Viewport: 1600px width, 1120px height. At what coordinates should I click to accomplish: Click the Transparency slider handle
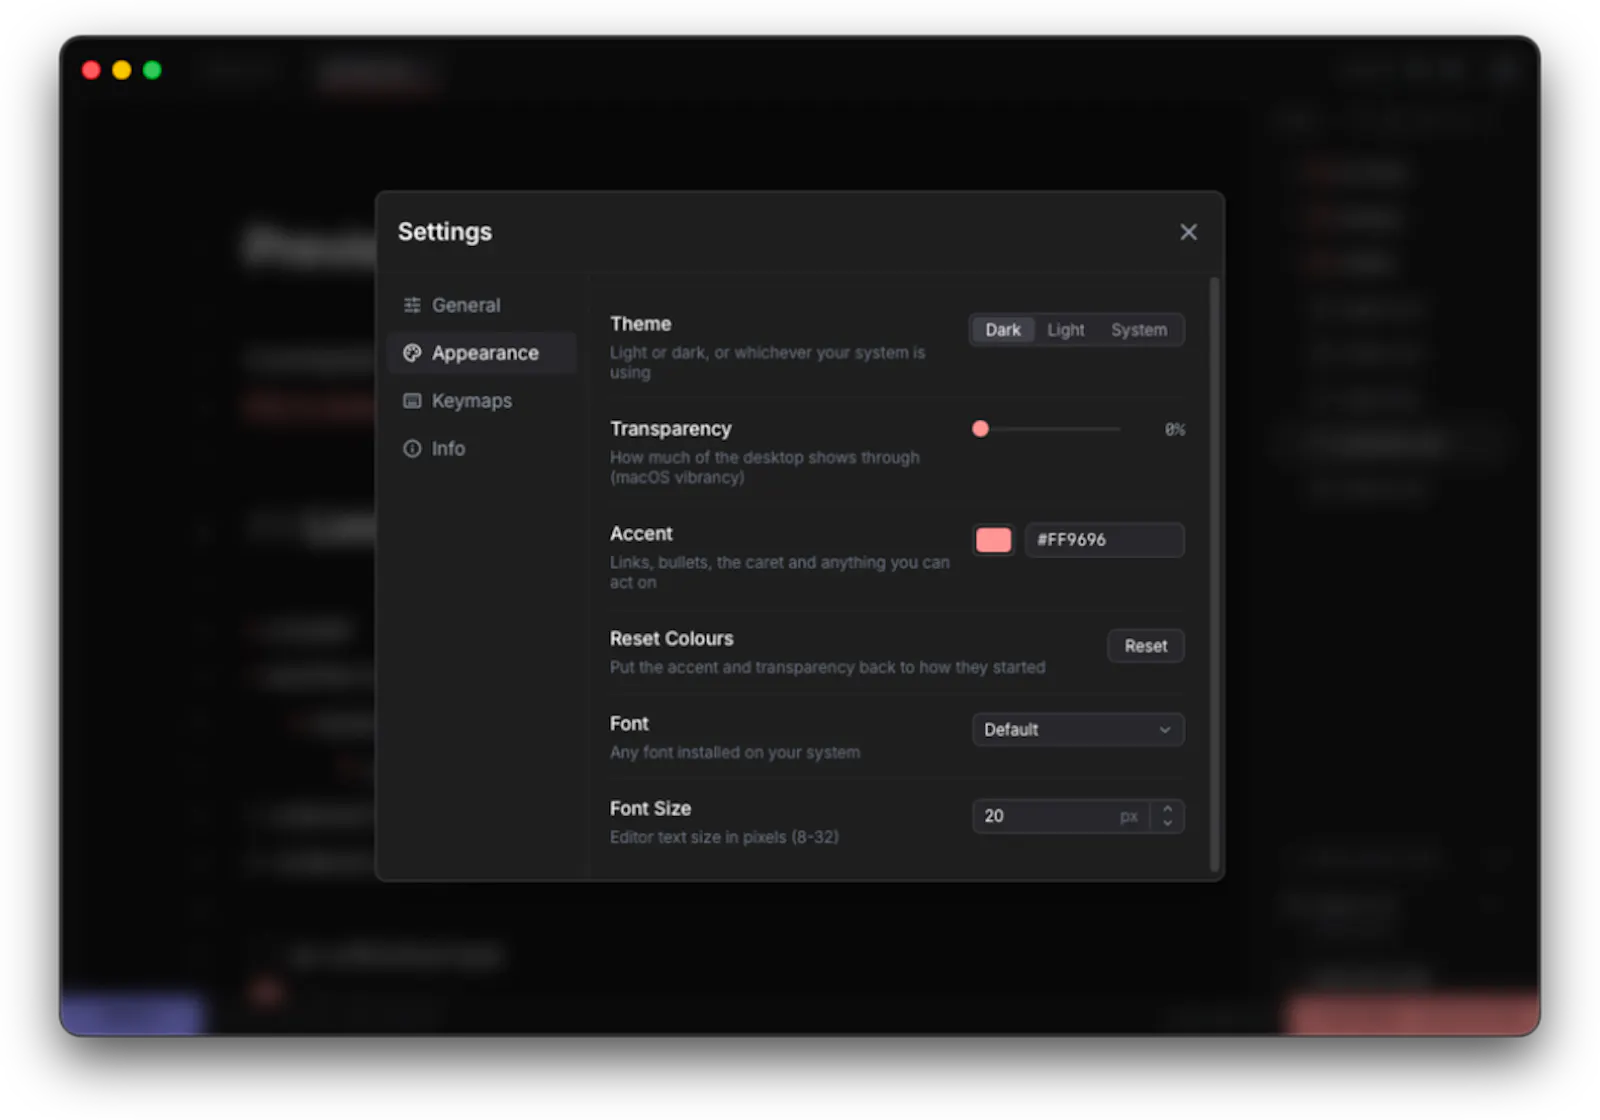coord(981,429)
